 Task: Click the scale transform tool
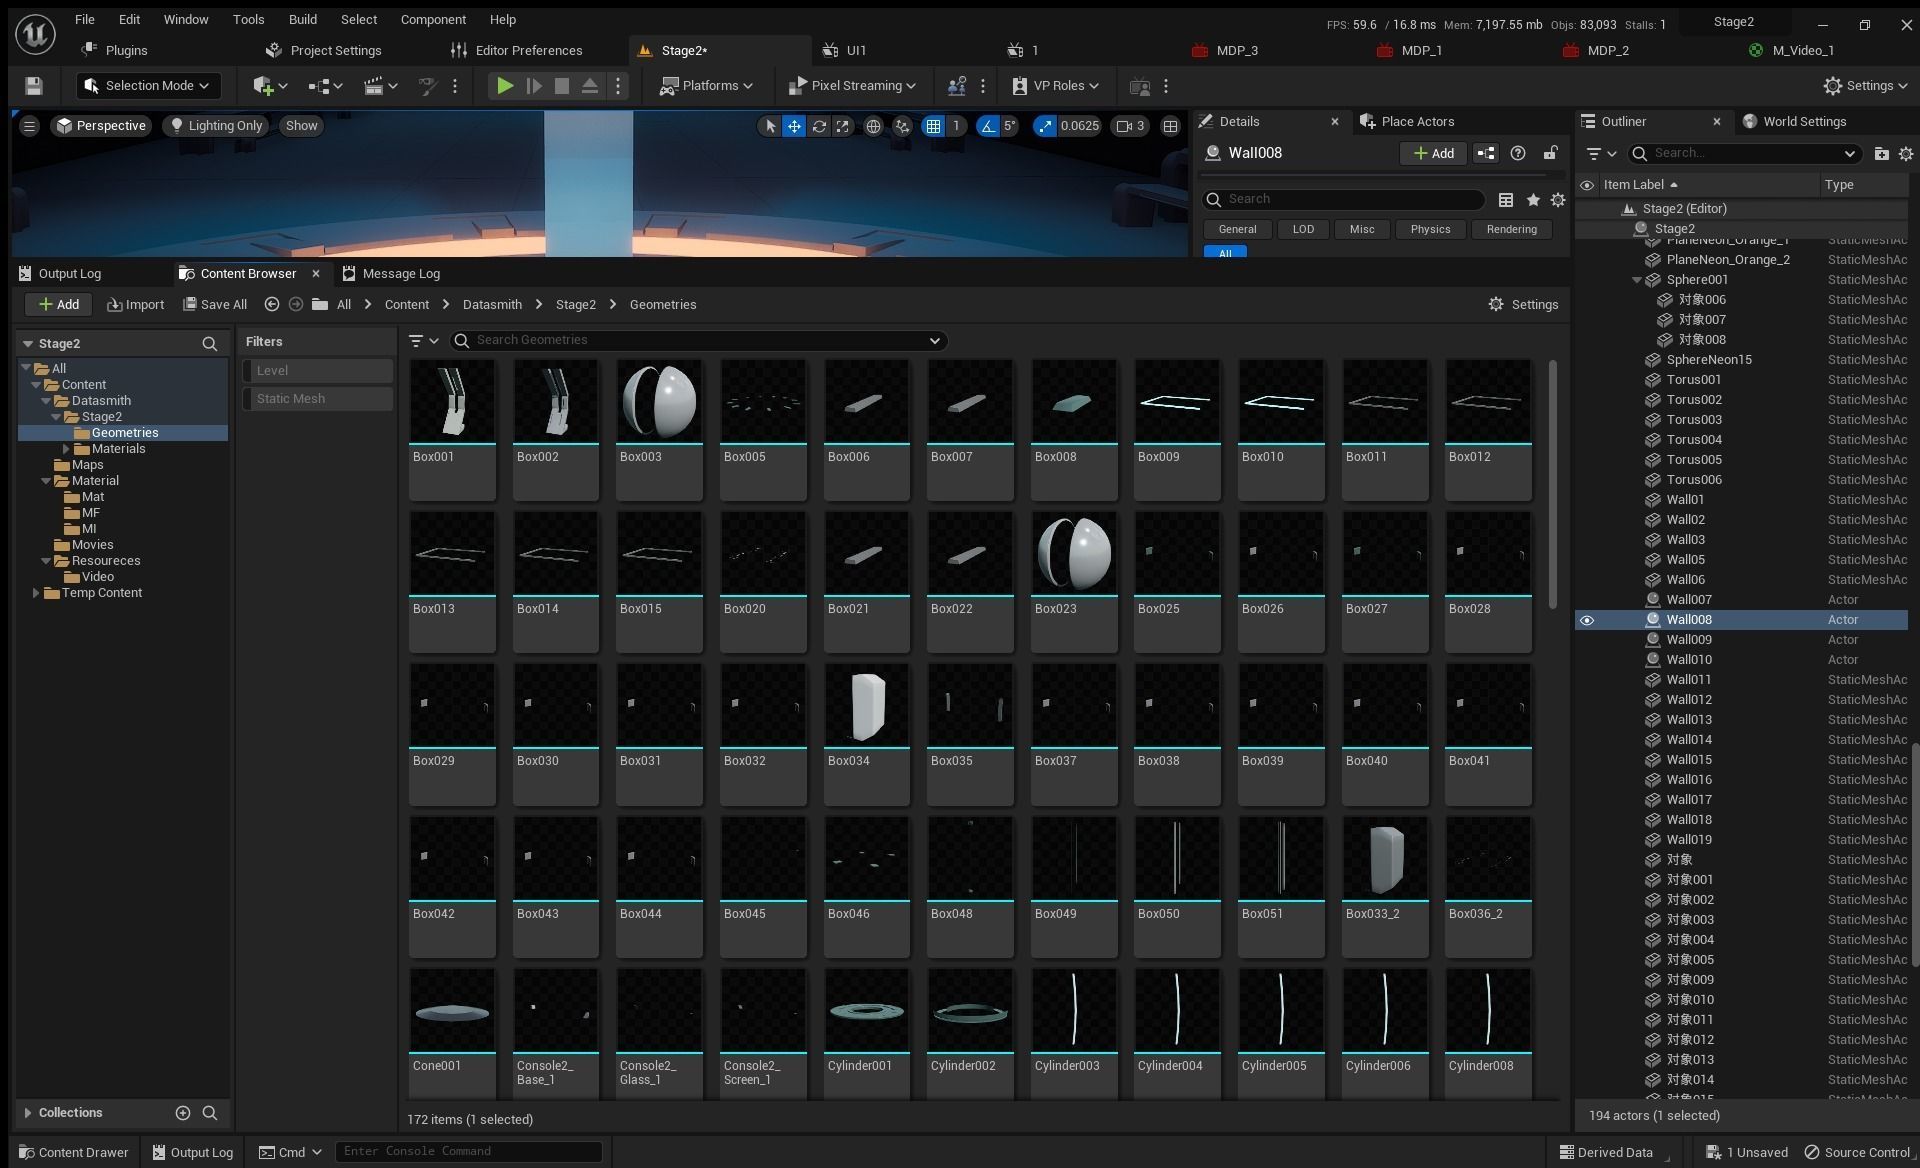click(843, 126)
